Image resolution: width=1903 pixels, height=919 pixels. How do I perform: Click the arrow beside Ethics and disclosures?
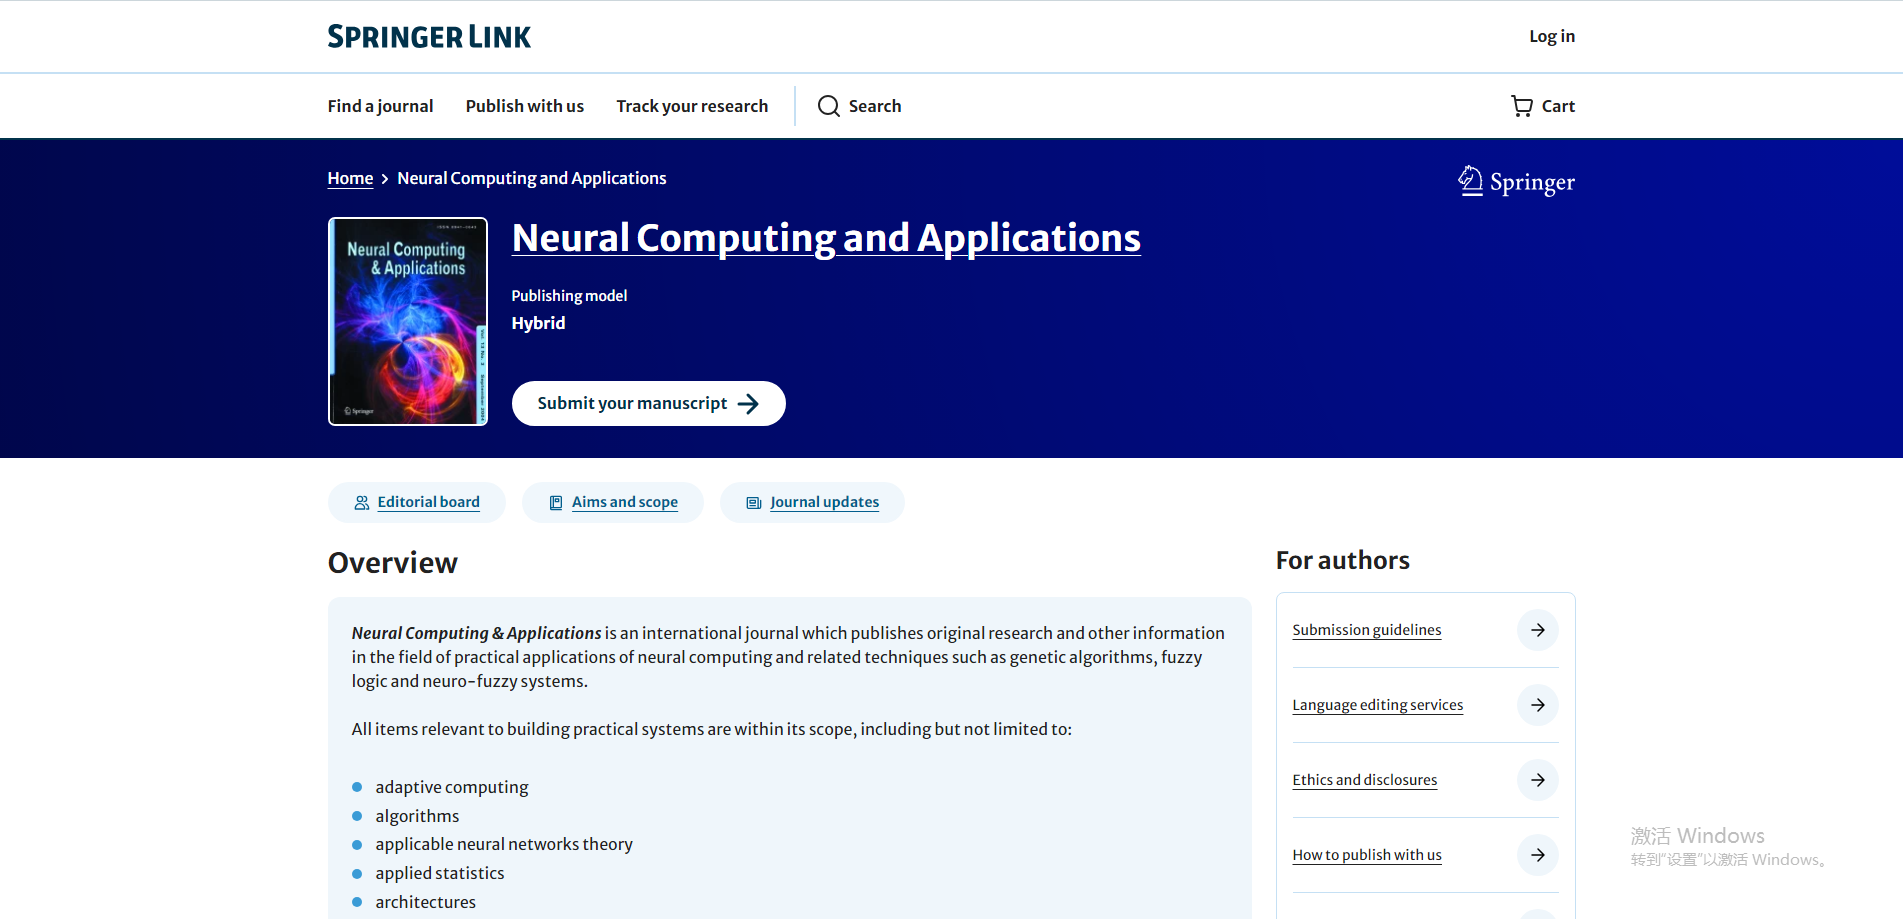[x=1538, y=780]
